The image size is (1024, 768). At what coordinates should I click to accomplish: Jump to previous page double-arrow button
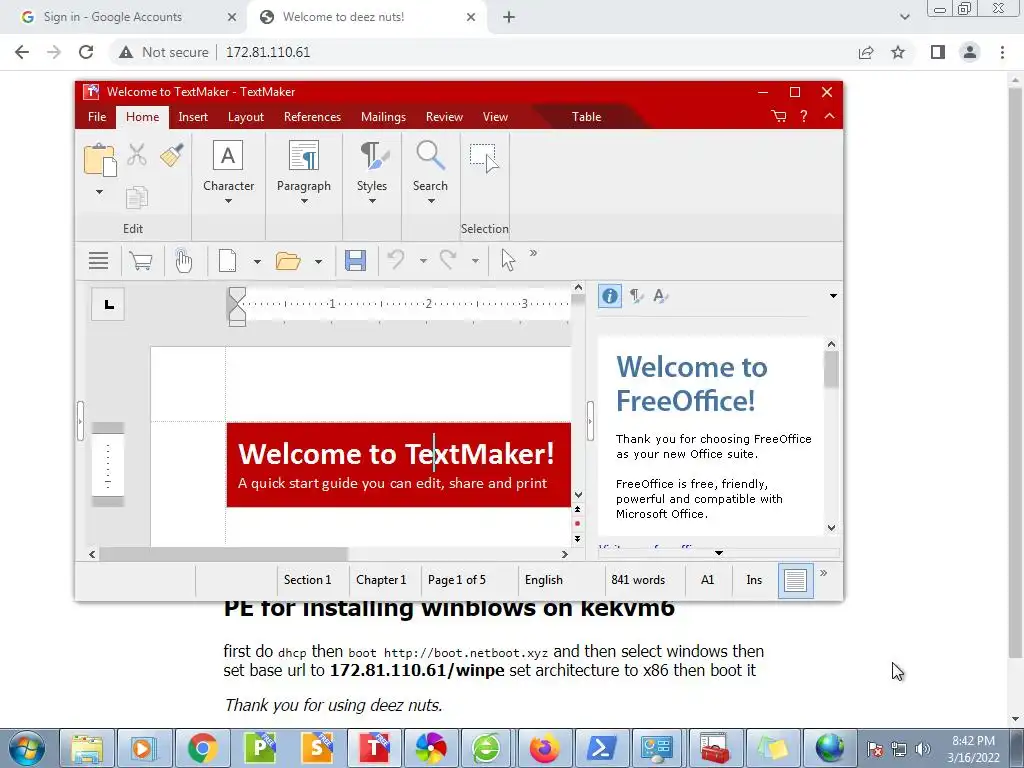(x=577, y=509)
